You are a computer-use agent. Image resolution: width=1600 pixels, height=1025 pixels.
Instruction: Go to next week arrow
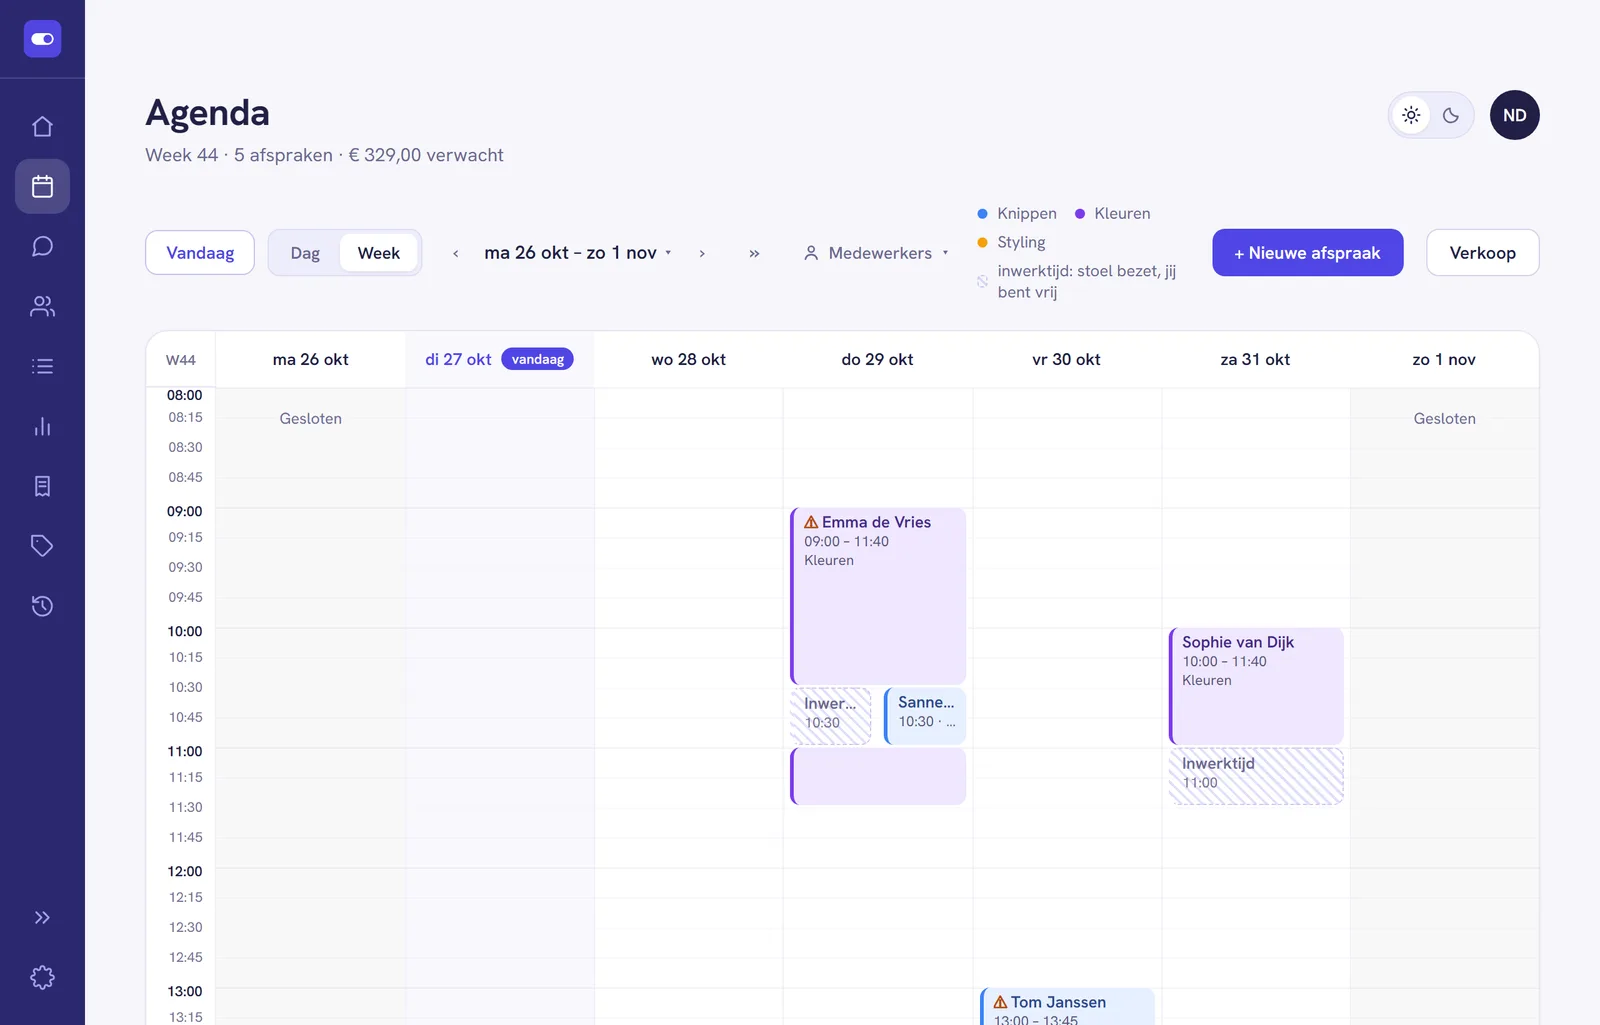702,253
